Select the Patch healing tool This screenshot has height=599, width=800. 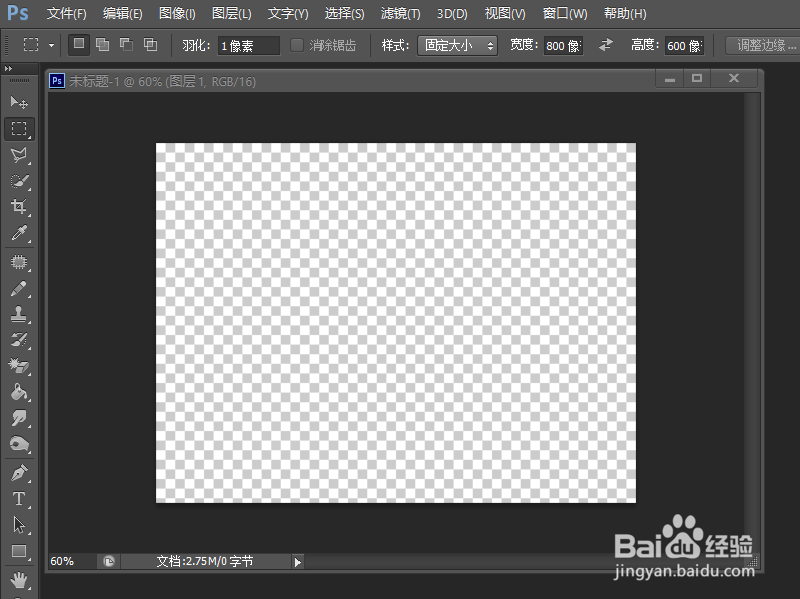pos(19,262)
